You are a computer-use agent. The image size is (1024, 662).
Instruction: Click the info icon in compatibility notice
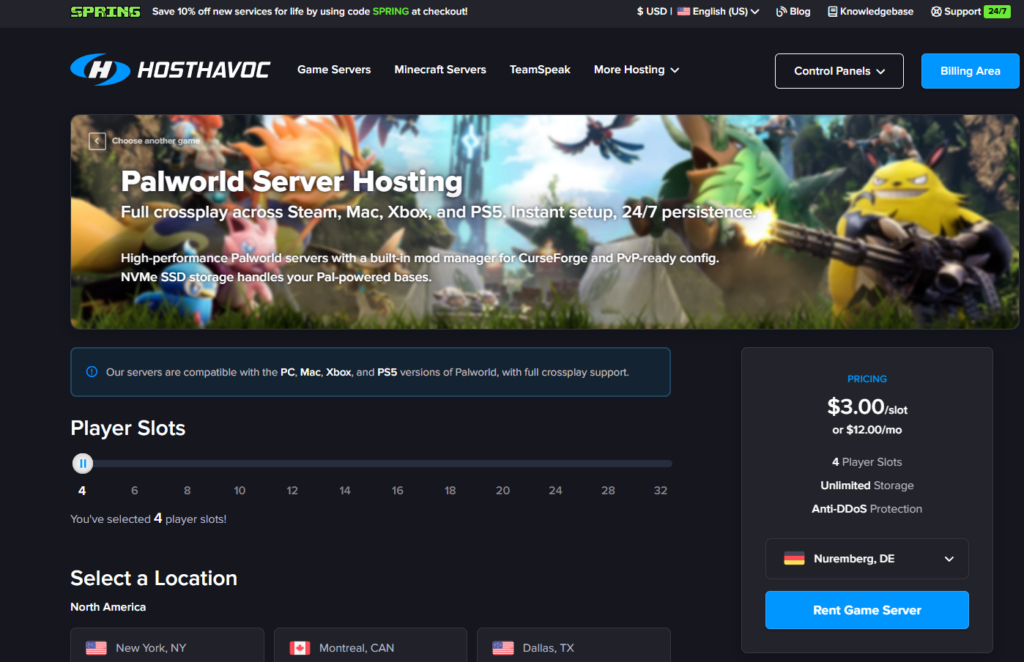[x=92, y=371]
